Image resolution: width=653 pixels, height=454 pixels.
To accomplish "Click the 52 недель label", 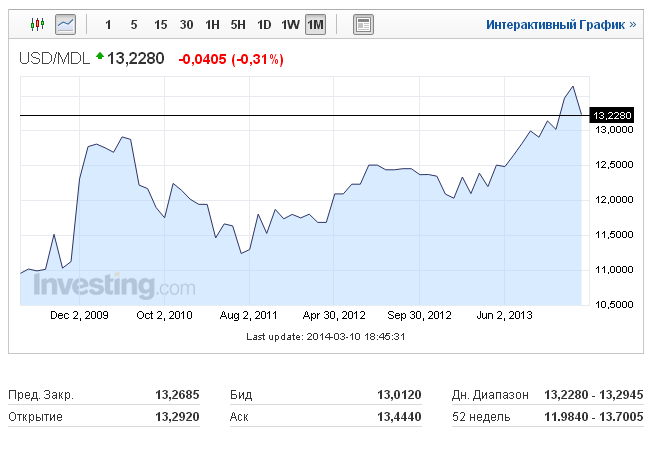I will (481, 417).
